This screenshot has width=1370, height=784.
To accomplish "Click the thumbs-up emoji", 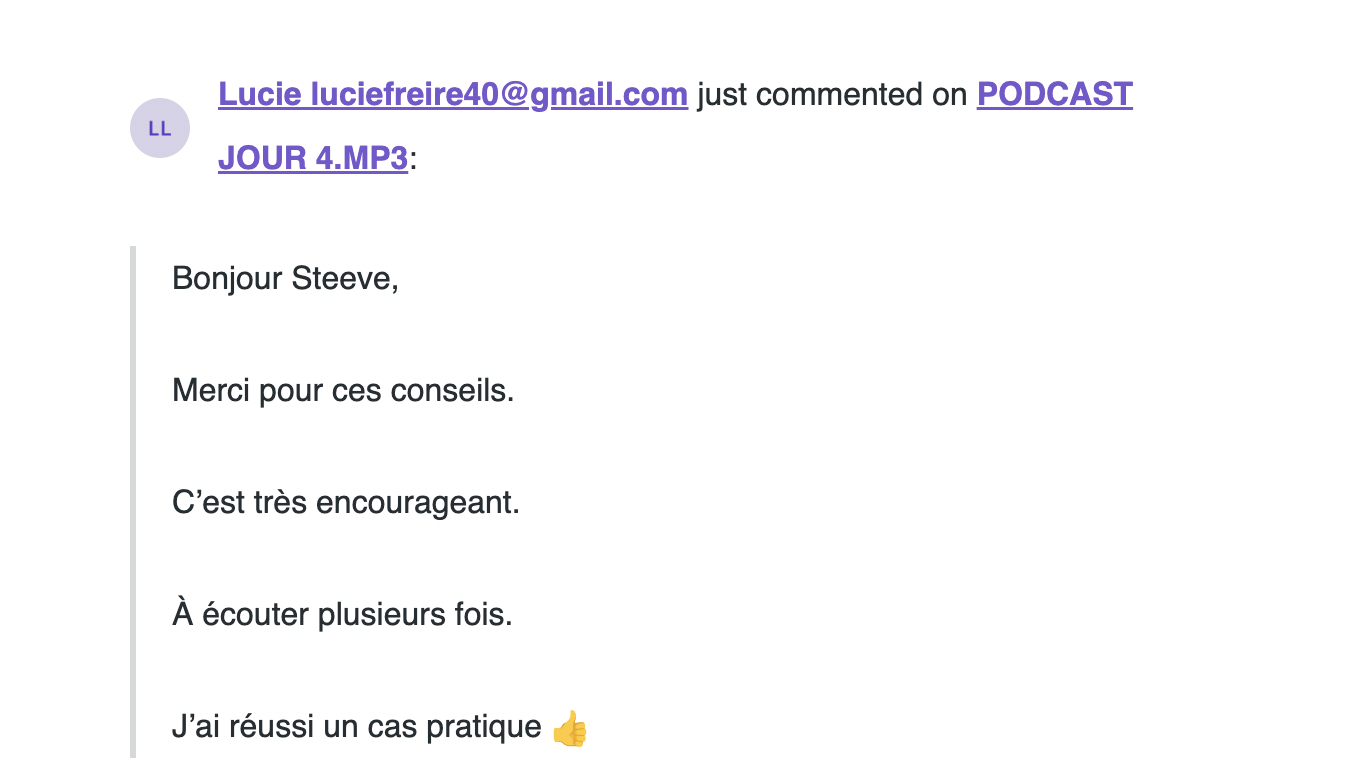I will coord(569,729).
